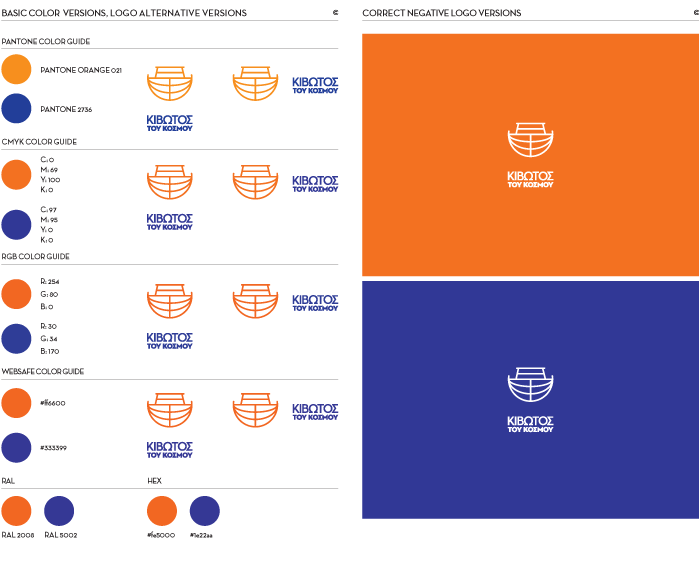Select the Pantone Orange 021 color circle

(x=16, y=69)
